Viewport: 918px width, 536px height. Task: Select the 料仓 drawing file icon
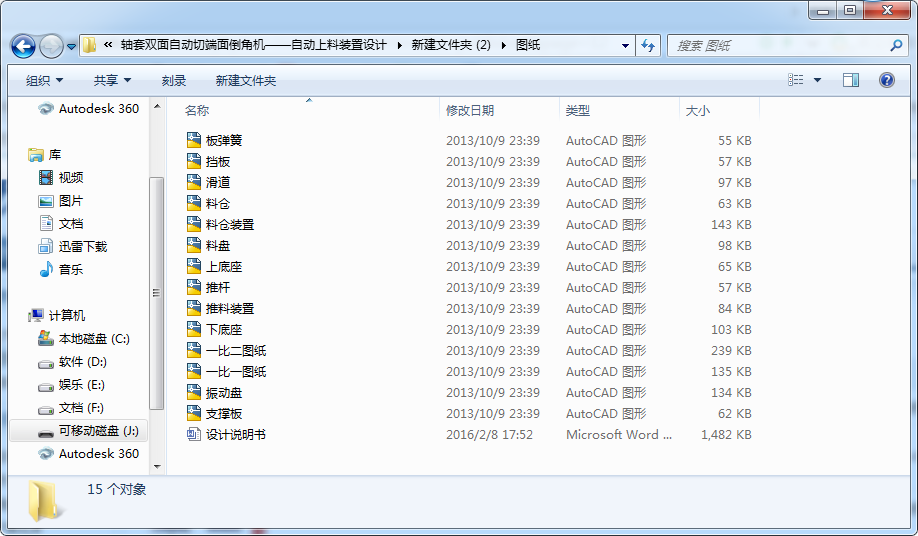[x=194, y=203]
